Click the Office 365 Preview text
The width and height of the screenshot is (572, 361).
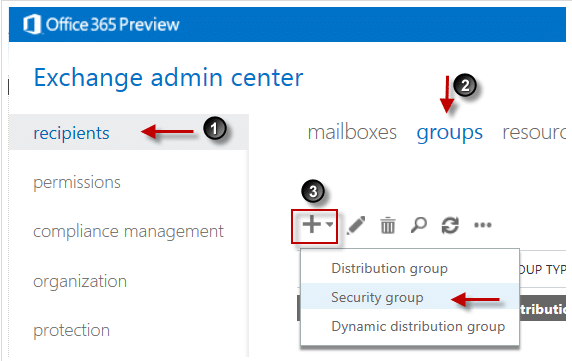(112, 24)
